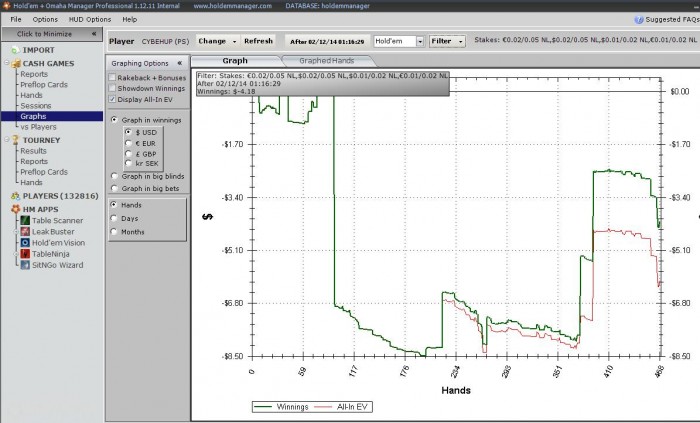Open the Filter dropdown
The width and height of the screenshot is (700, 423).
click(x=447, y=41)
